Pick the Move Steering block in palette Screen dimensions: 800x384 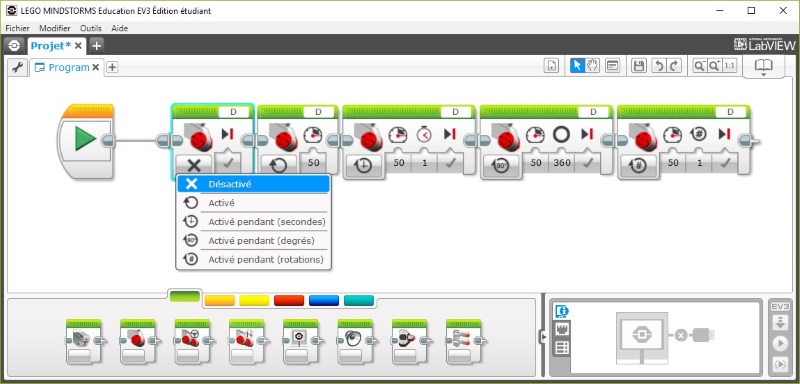[x=192, y=342]
